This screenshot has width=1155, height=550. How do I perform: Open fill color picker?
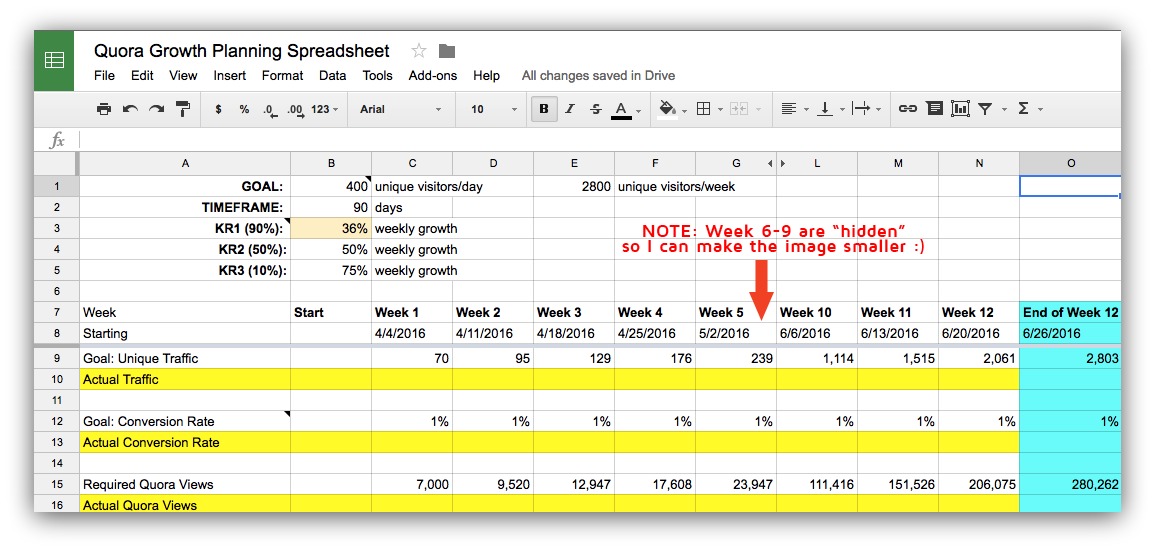[667, 110]
